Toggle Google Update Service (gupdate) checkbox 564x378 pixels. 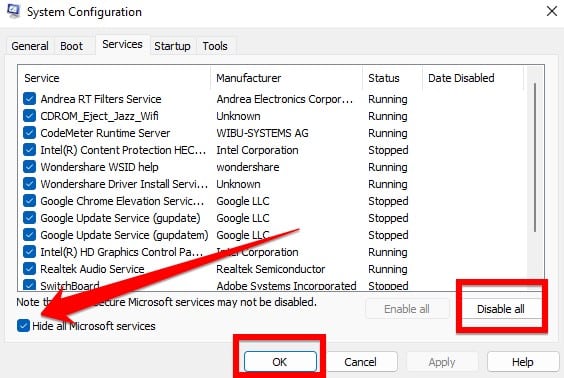(x=29, y=218)
